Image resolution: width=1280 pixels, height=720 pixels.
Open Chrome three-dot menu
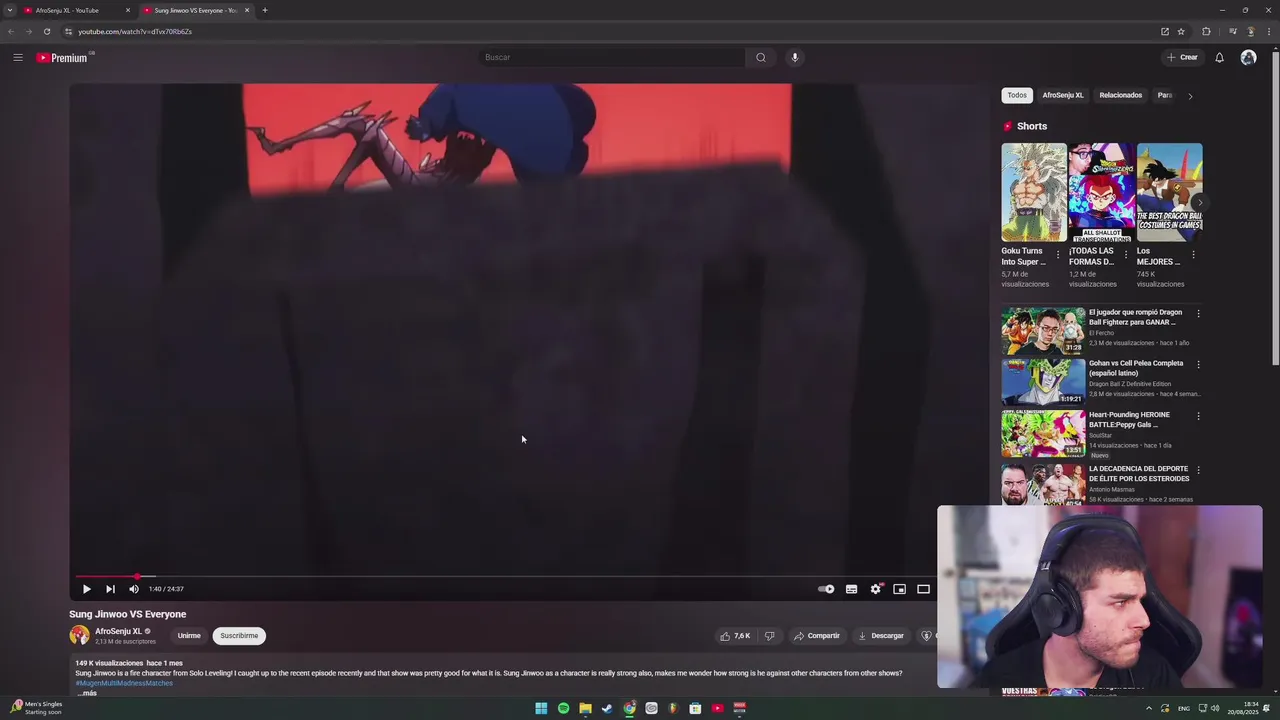(1270, 31)
